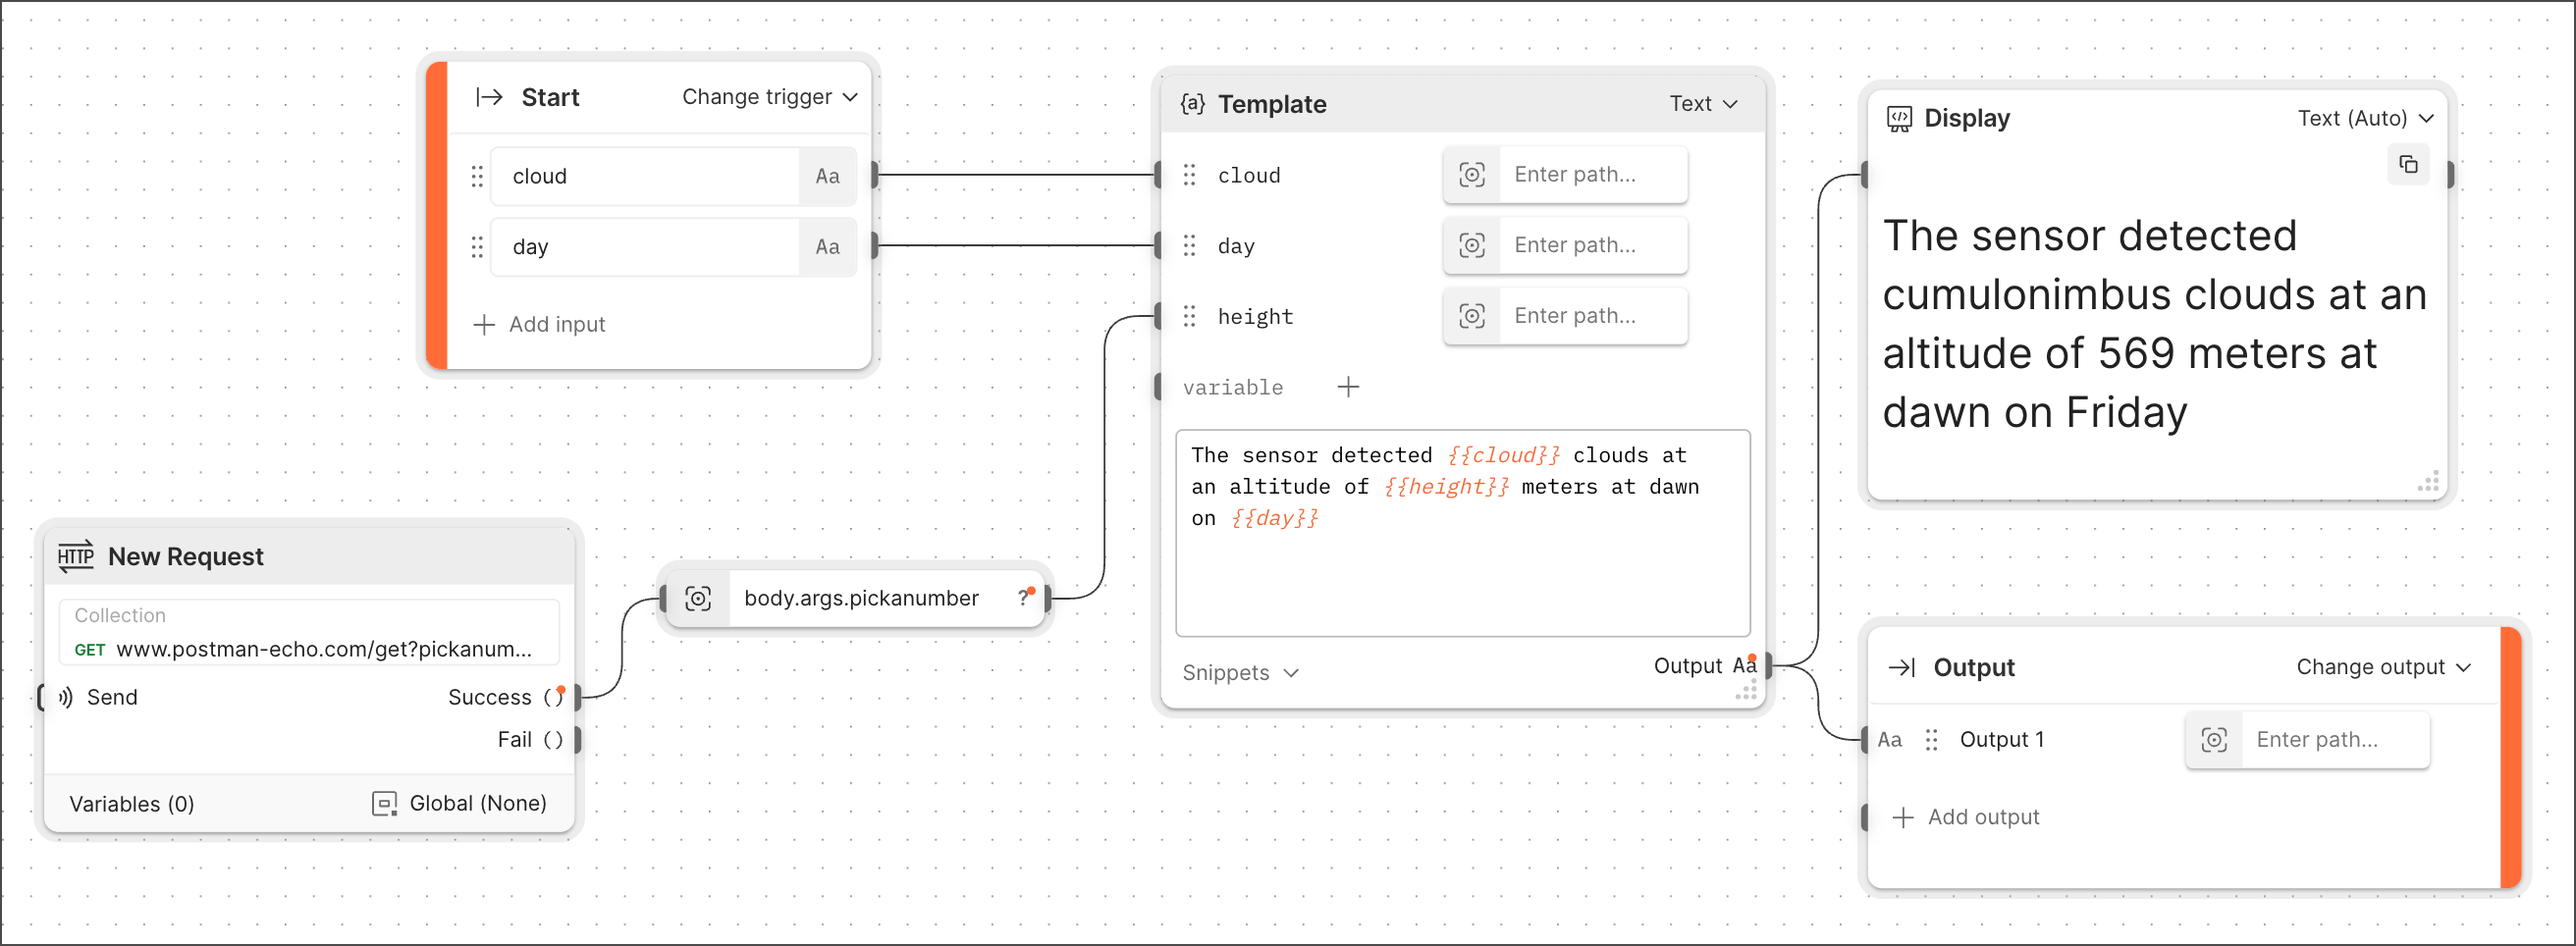The height and width of the screenshot is (946, 2576).
Task: Click the path selector icon for Output 1
Action: click(2214, 740)
